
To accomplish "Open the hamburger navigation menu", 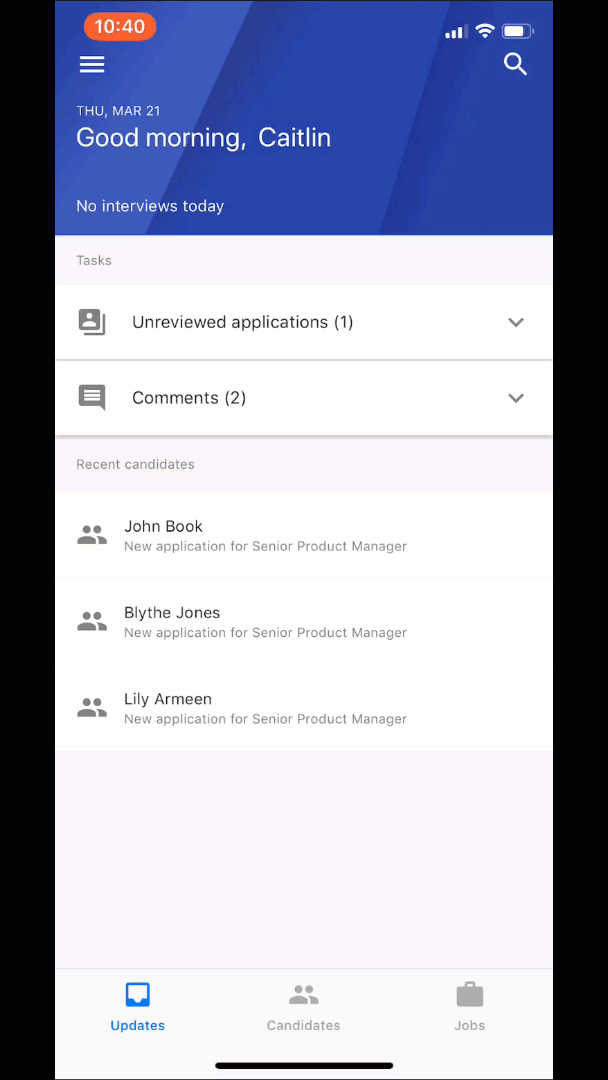I will (x=92, y=65).
